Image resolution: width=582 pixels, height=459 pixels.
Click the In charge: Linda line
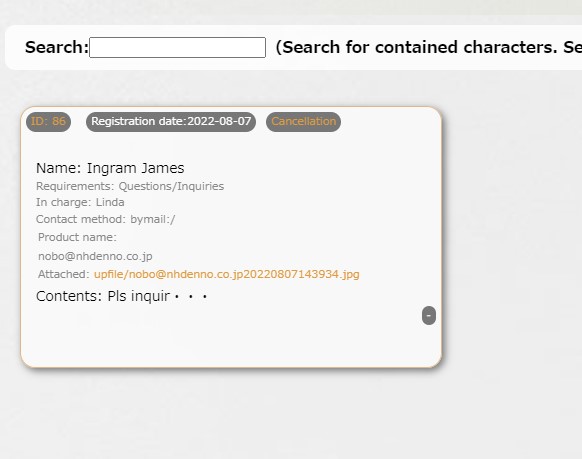[x=80, y=202]
